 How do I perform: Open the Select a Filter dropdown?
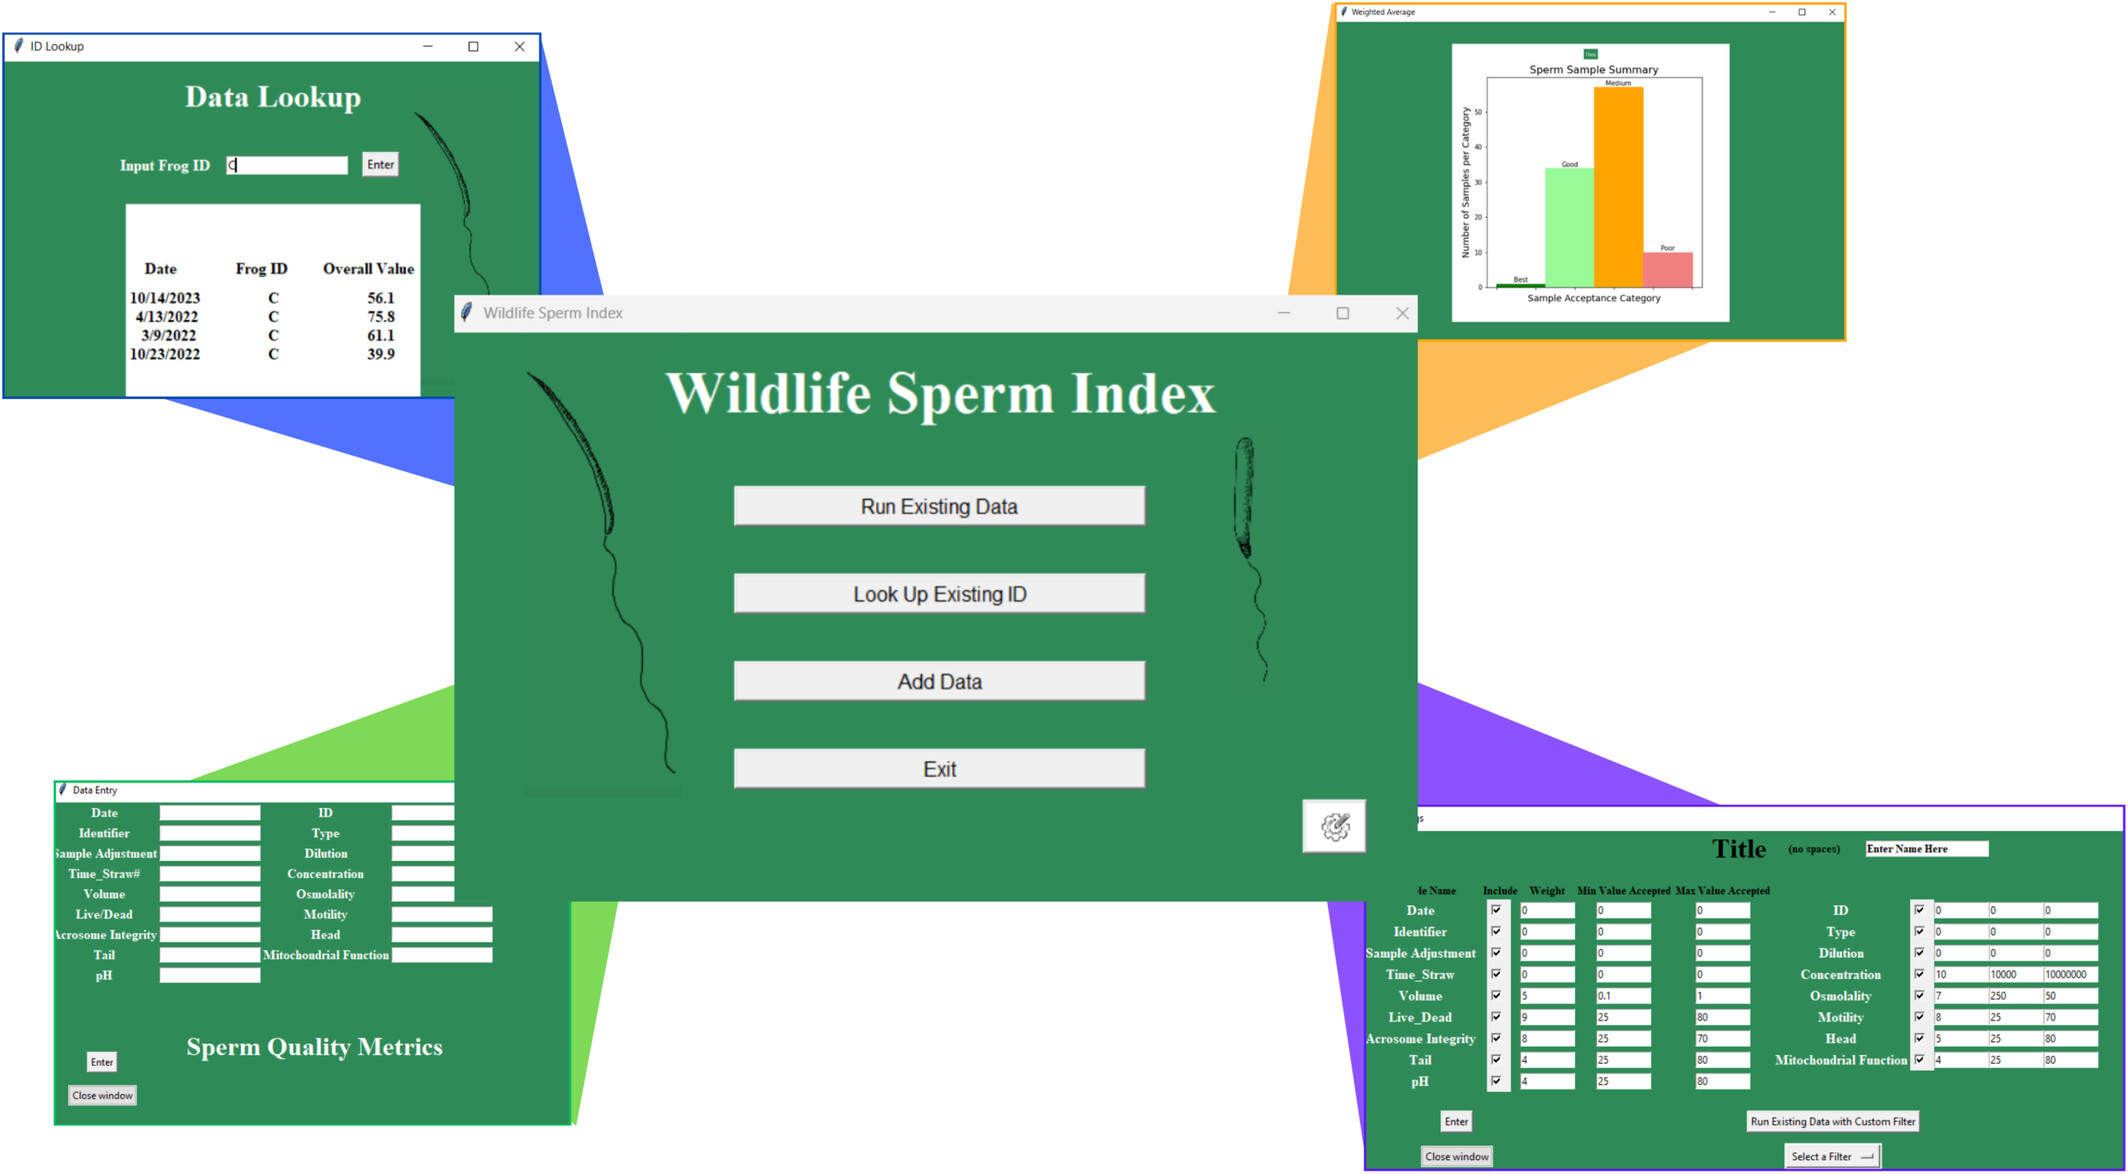point(1832,1156)
